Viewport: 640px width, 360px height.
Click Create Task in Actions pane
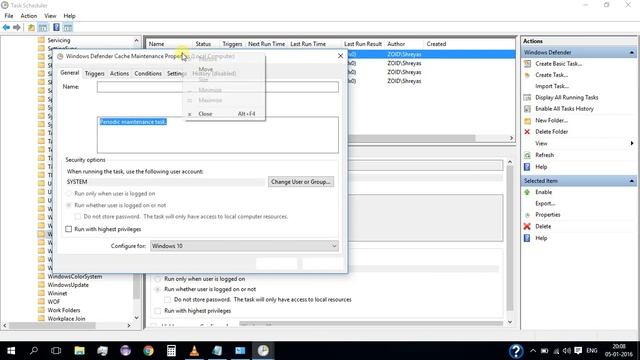(x=551, y=75)
